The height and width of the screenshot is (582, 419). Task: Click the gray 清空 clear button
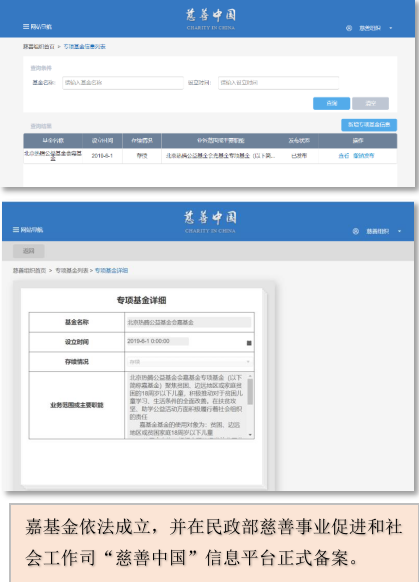pos(370,103)
